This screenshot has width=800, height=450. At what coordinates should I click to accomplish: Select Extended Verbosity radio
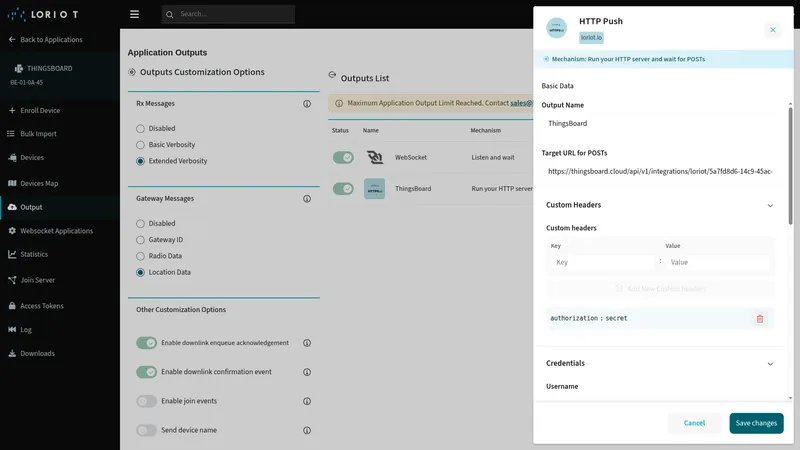pos(140,161)
